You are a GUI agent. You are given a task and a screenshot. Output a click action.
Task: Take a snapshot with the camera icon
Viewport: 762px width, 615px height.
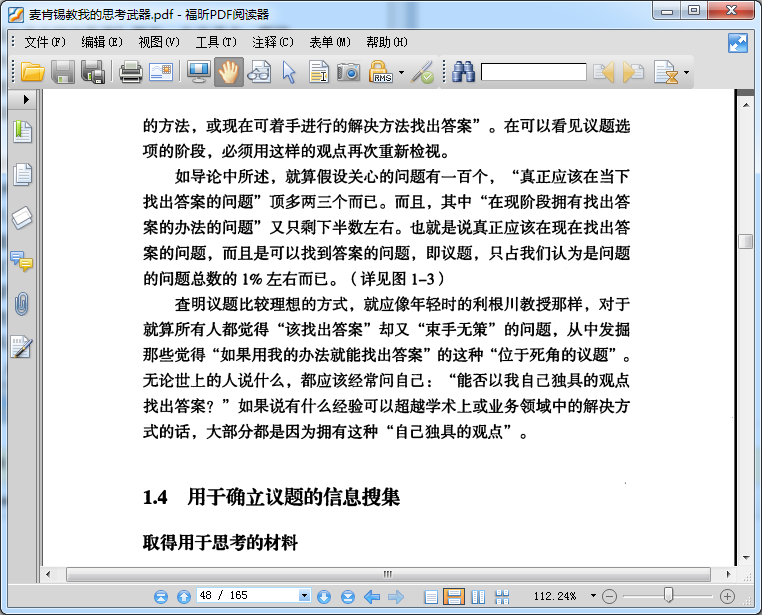[x=349, y=72]
